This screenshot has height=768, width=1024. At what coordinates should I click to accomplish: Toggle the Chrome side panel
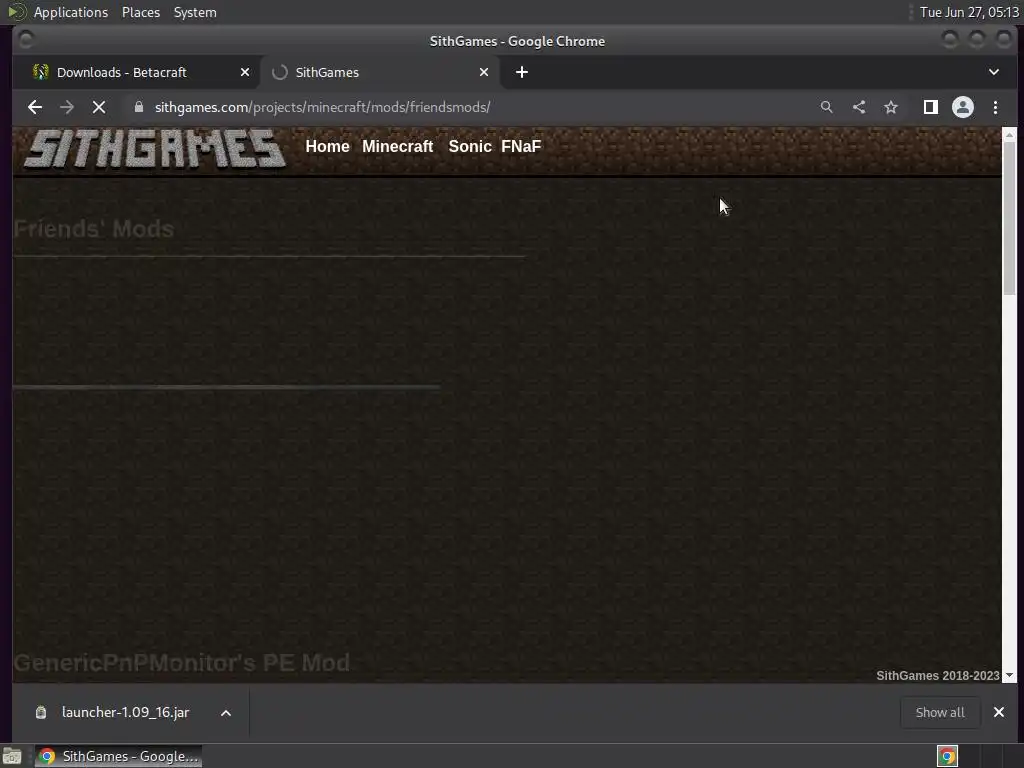(931, 107)
